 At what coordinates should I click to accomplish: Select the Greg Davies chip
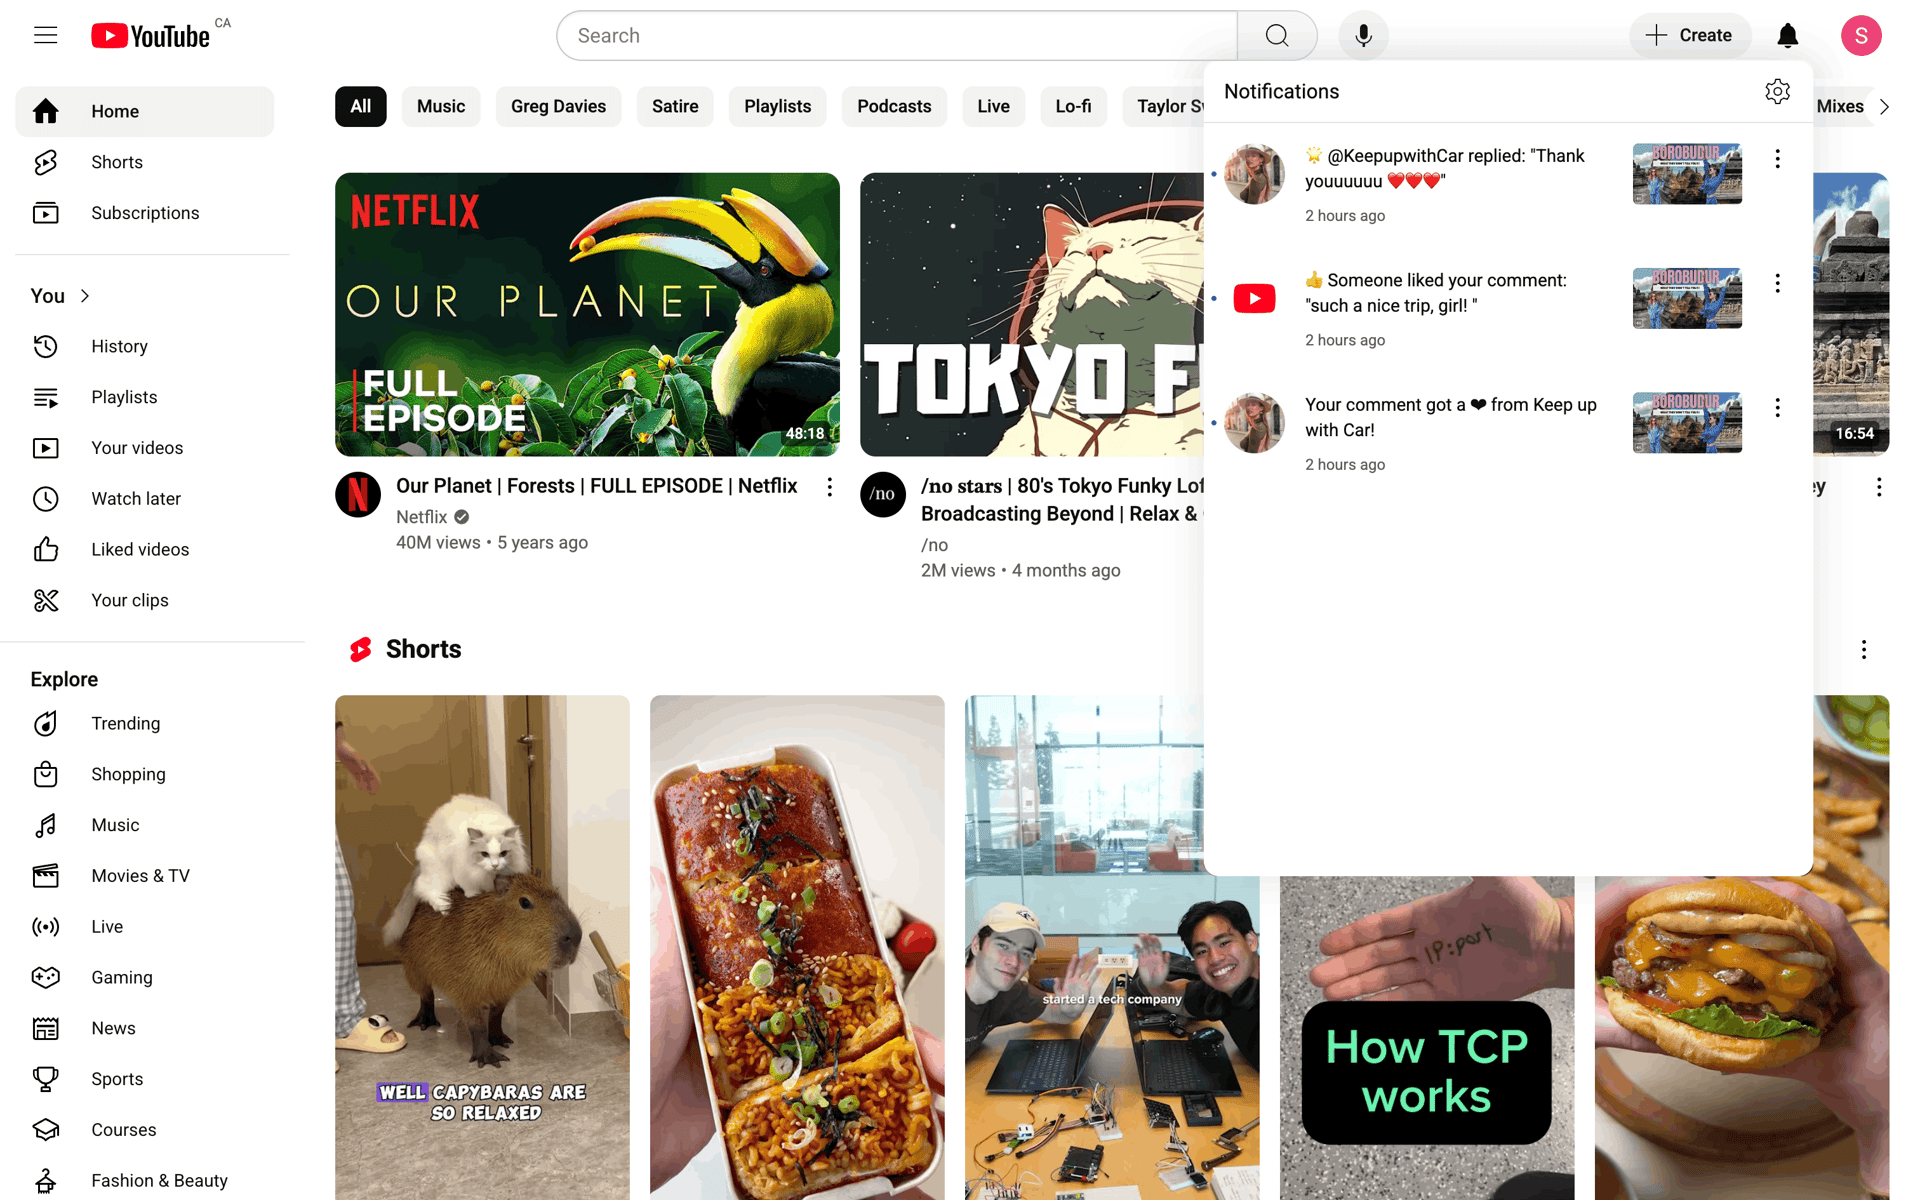point(558,107)
